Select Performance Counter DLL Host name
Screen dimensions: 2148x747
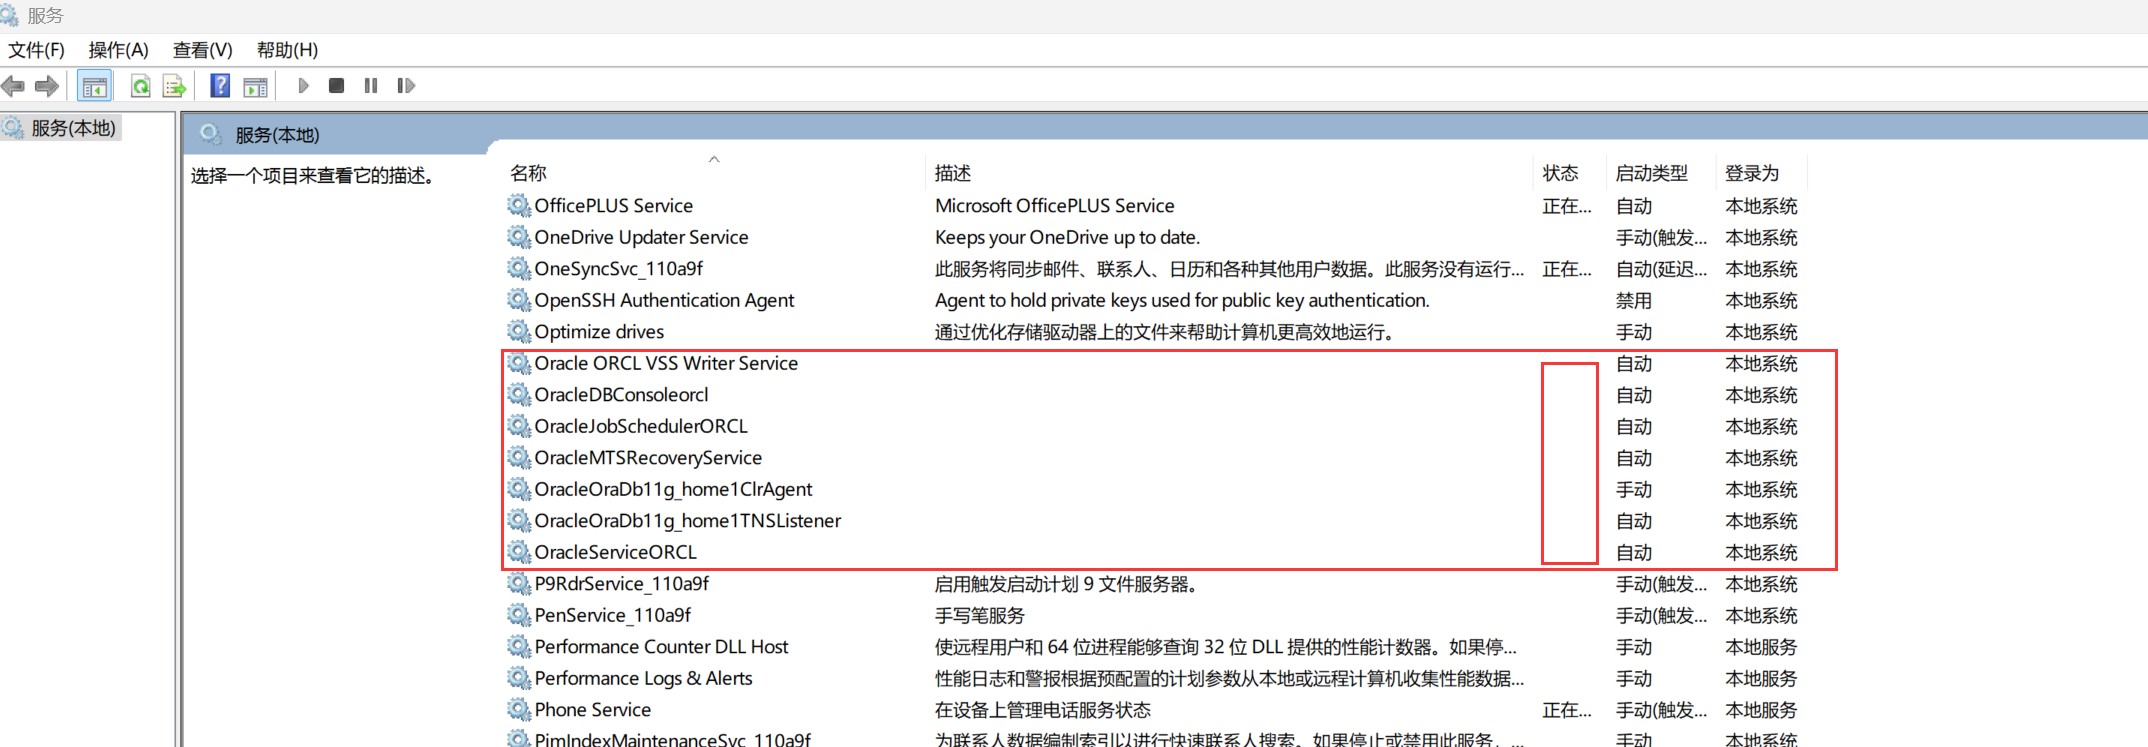(x=661, y=646)
